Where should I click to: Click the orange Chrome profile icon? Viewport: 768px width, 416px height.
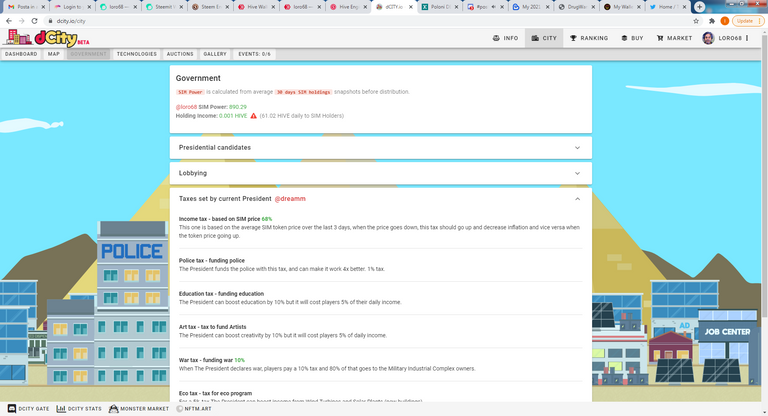coord(724,21)
